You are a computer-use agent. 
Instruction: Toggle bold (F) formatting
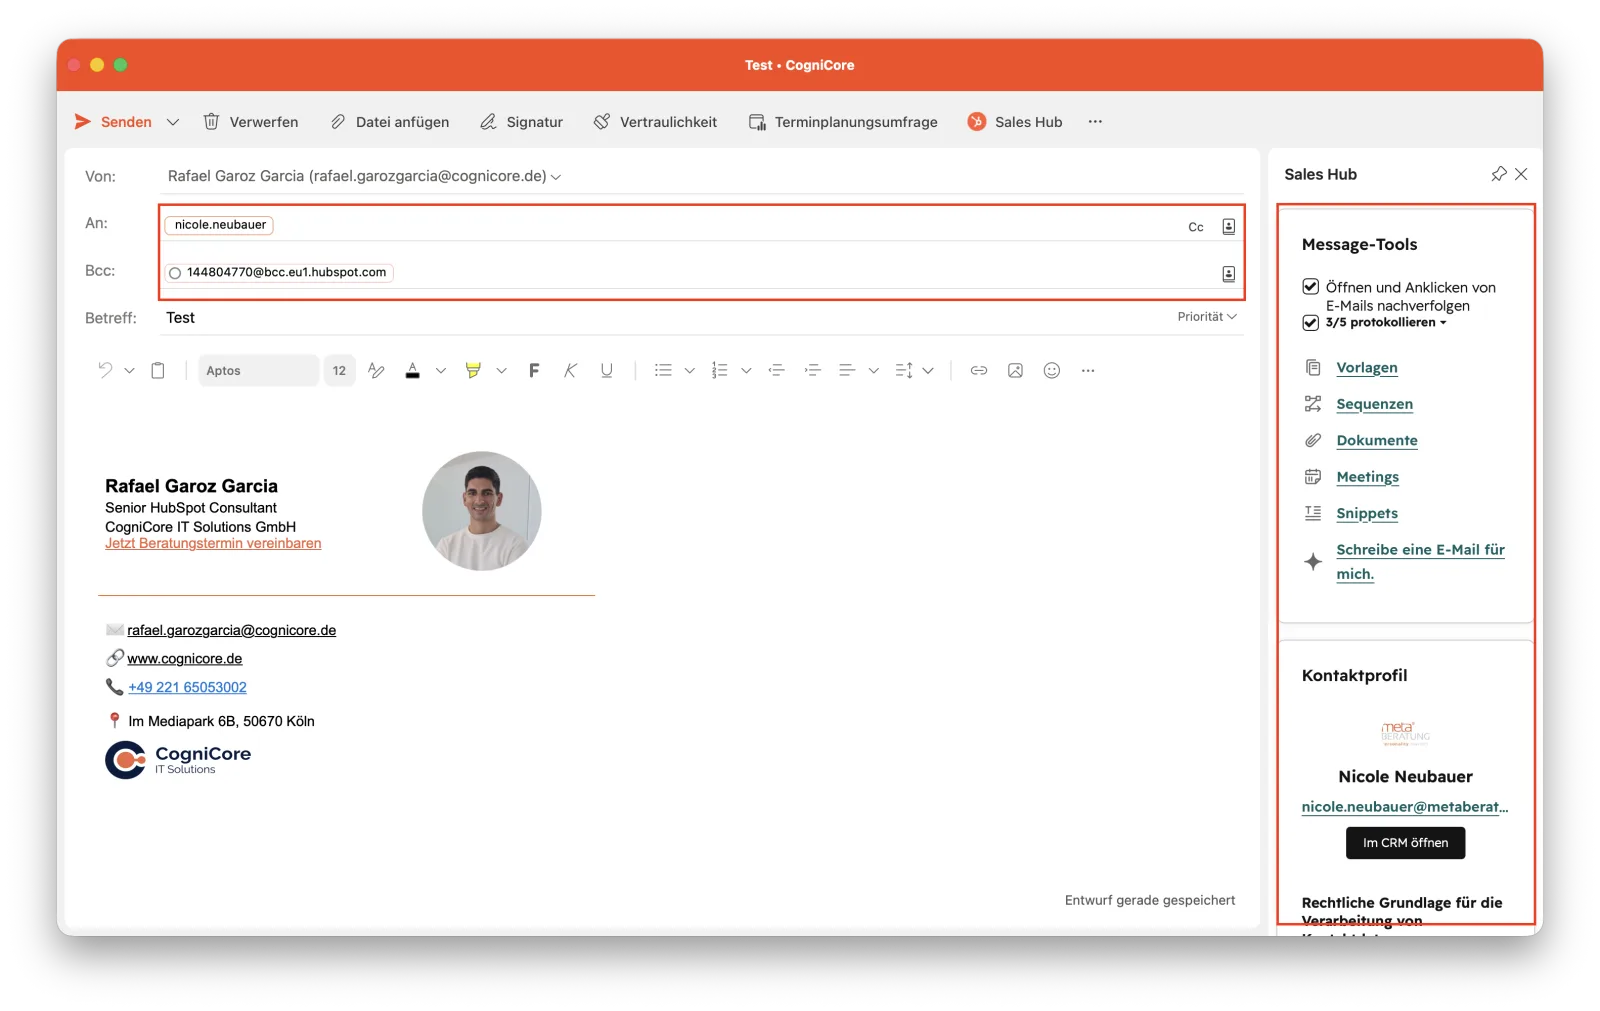point(534,371)
